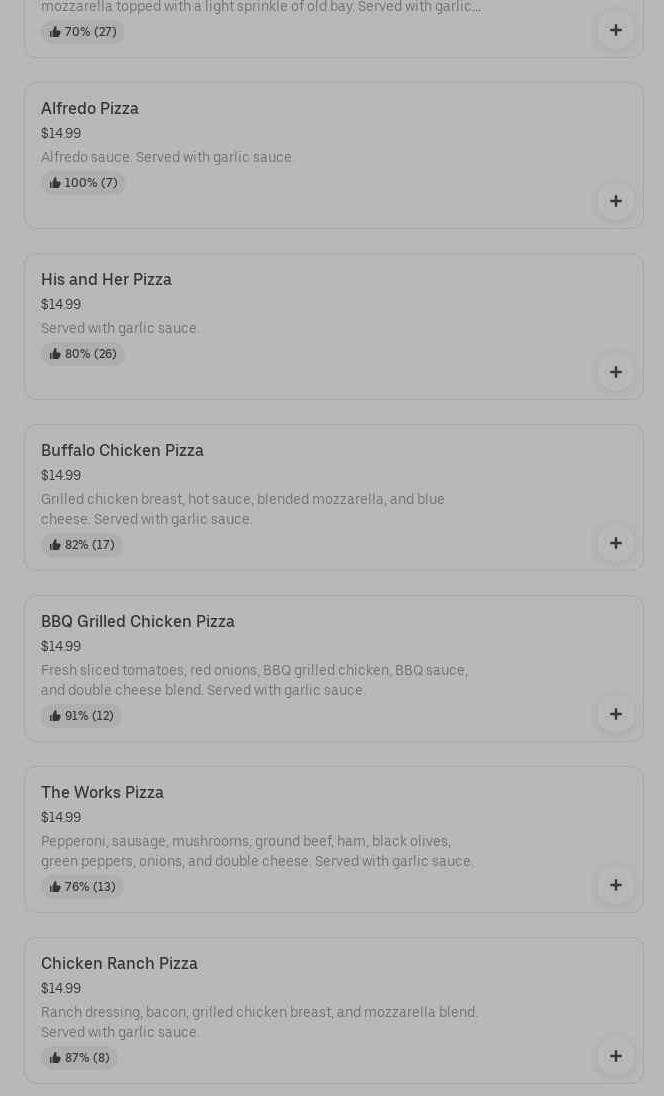Click the topmost plus add button

click(x=615, y=30)
